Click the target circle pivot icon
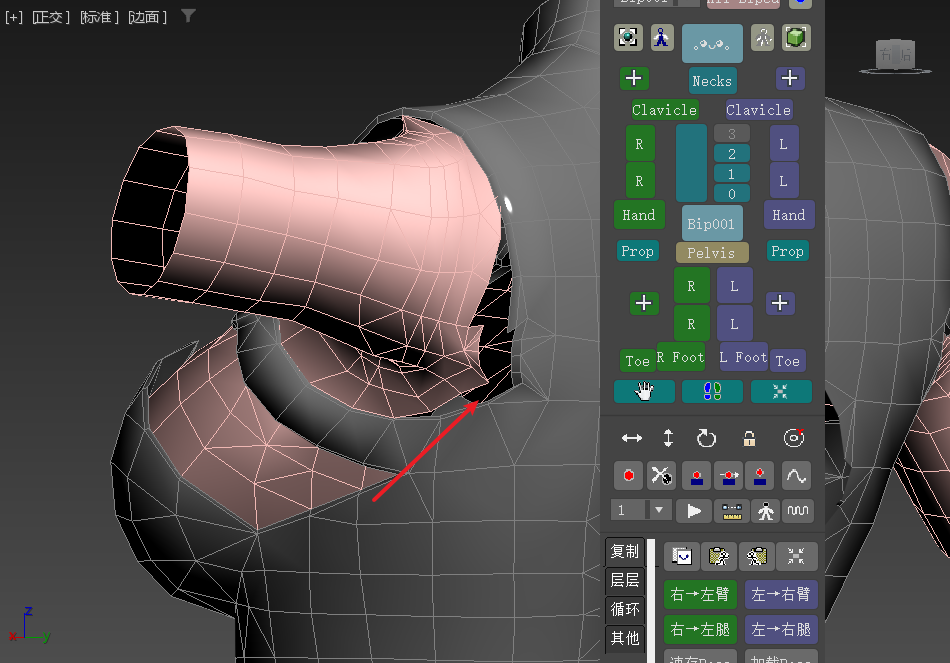This screenshot has height=663, width=950. (794, 438)
